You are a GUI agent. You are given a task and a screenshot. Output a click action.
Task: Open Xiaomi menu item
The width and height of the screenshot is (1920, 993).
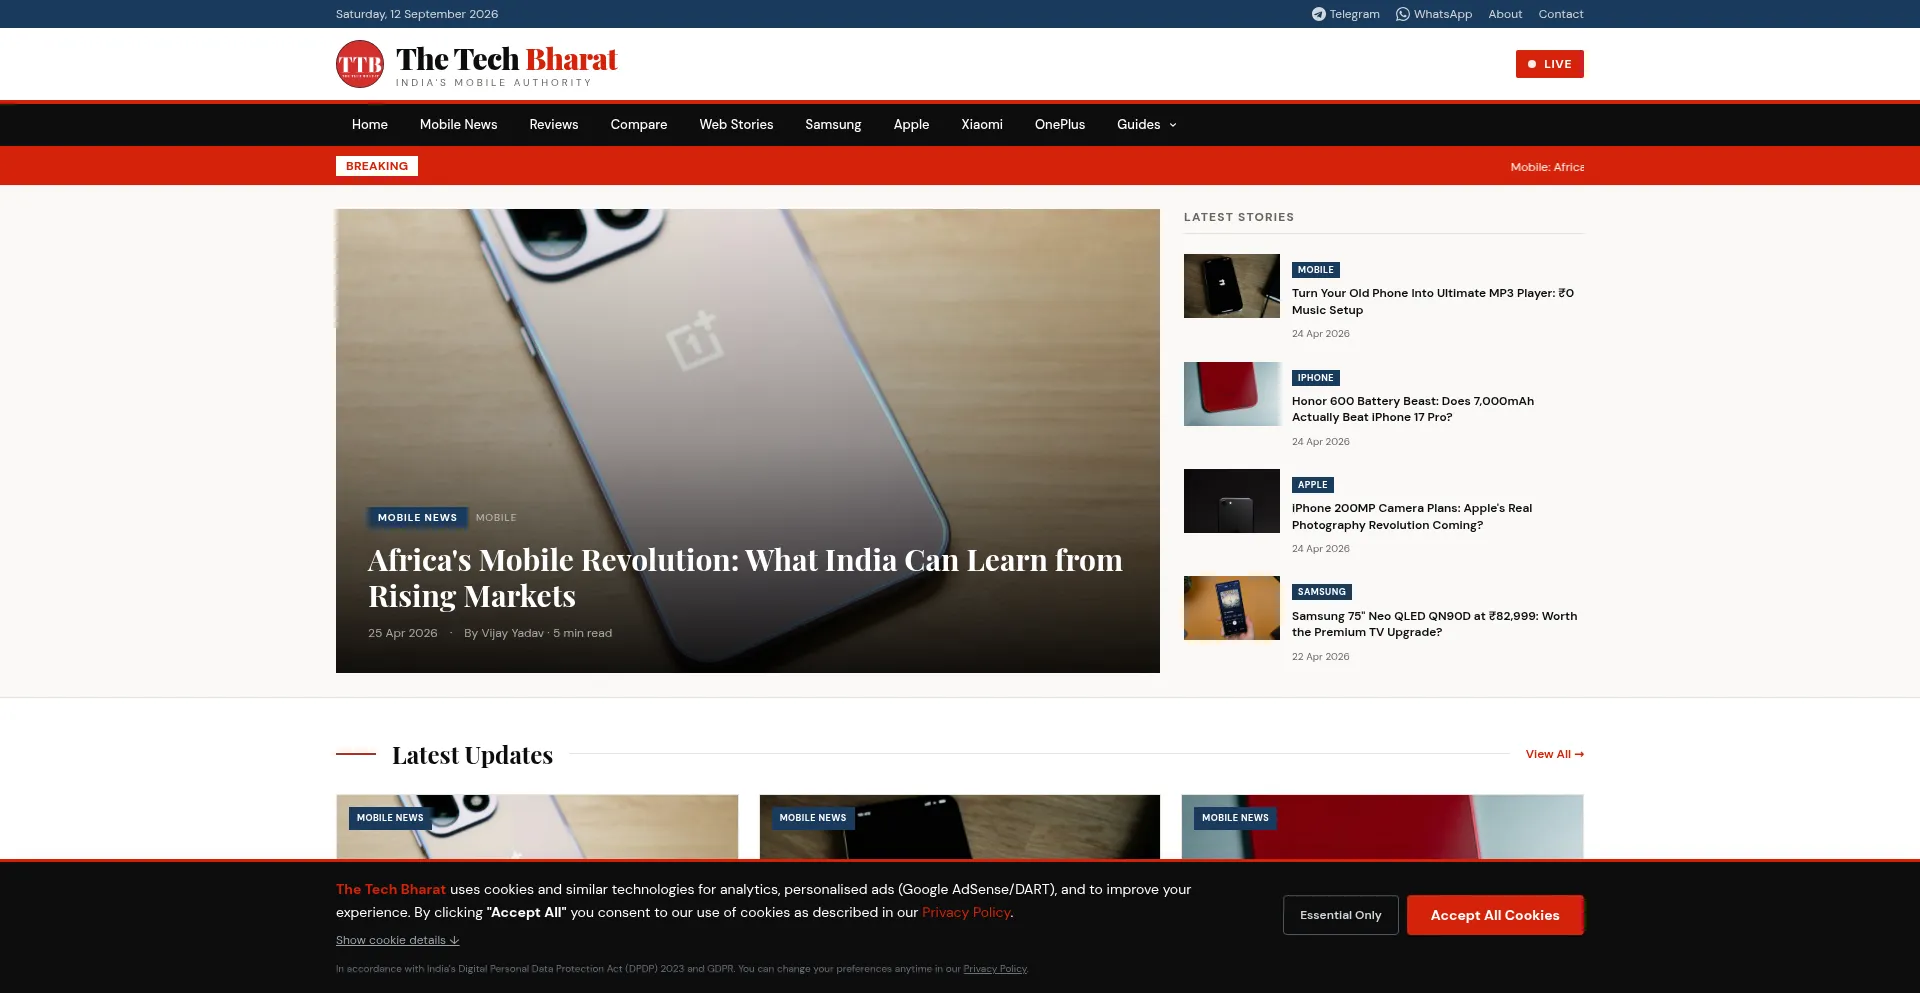pos(982,125)
